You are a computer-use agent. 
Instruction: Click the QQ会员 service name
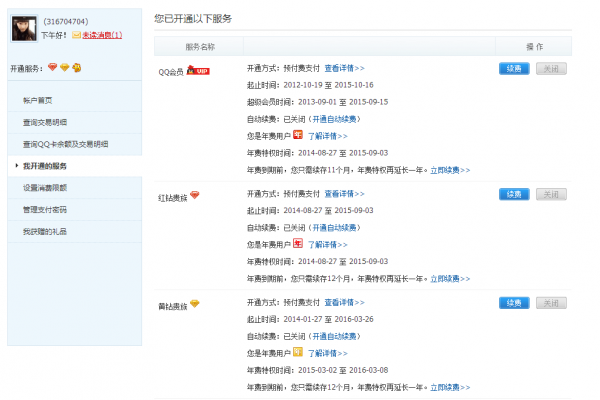171,72
